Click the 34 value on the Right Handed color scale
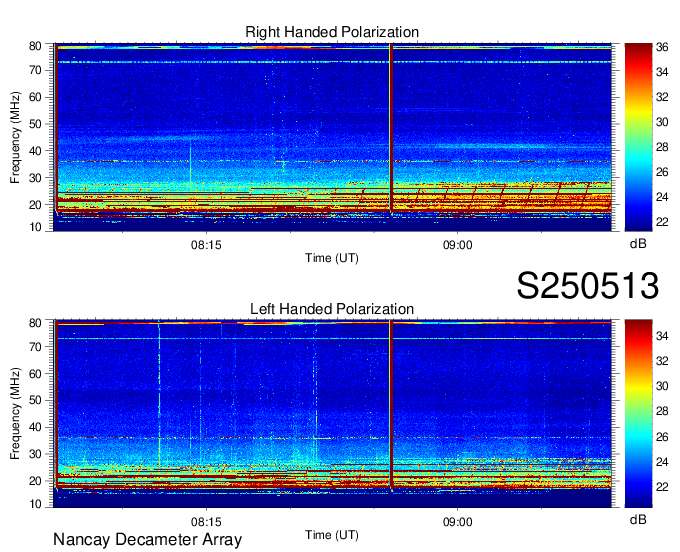This screenshot has height=552, width=680. click(x=662, y=72)
